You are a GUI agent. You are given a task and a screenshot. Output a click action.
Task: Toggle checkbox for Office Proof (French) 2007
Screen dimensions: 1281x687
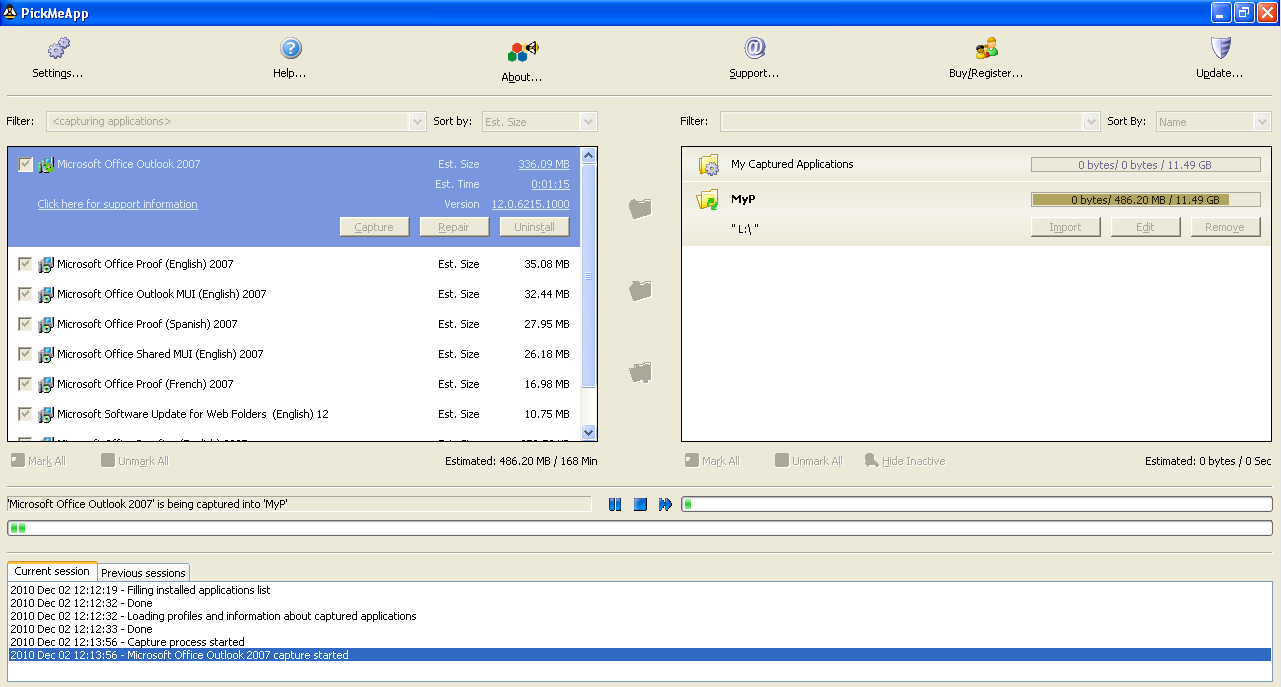[25, 384]
